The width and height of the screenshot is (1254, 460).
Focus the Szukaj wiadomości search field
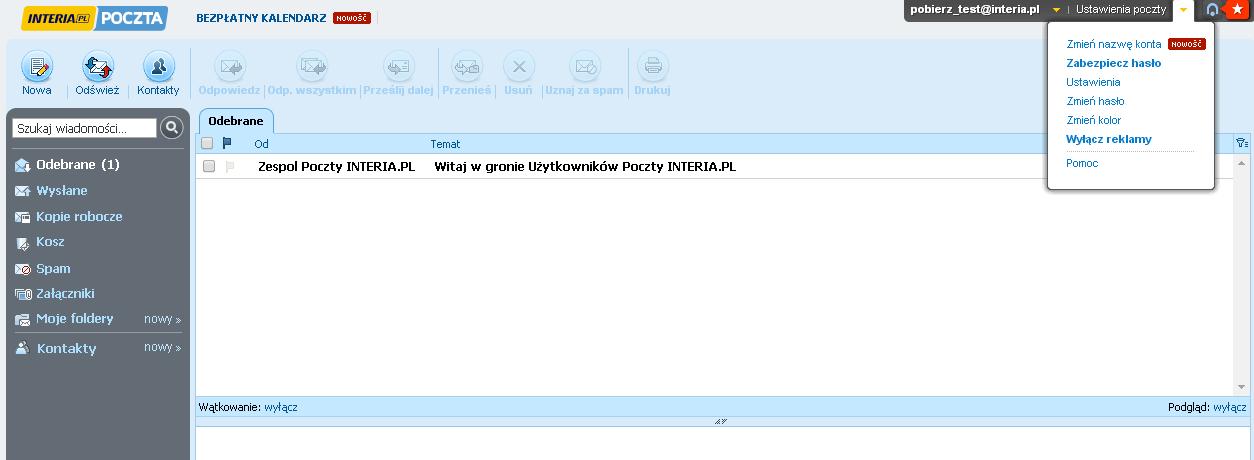coord(84,128)
